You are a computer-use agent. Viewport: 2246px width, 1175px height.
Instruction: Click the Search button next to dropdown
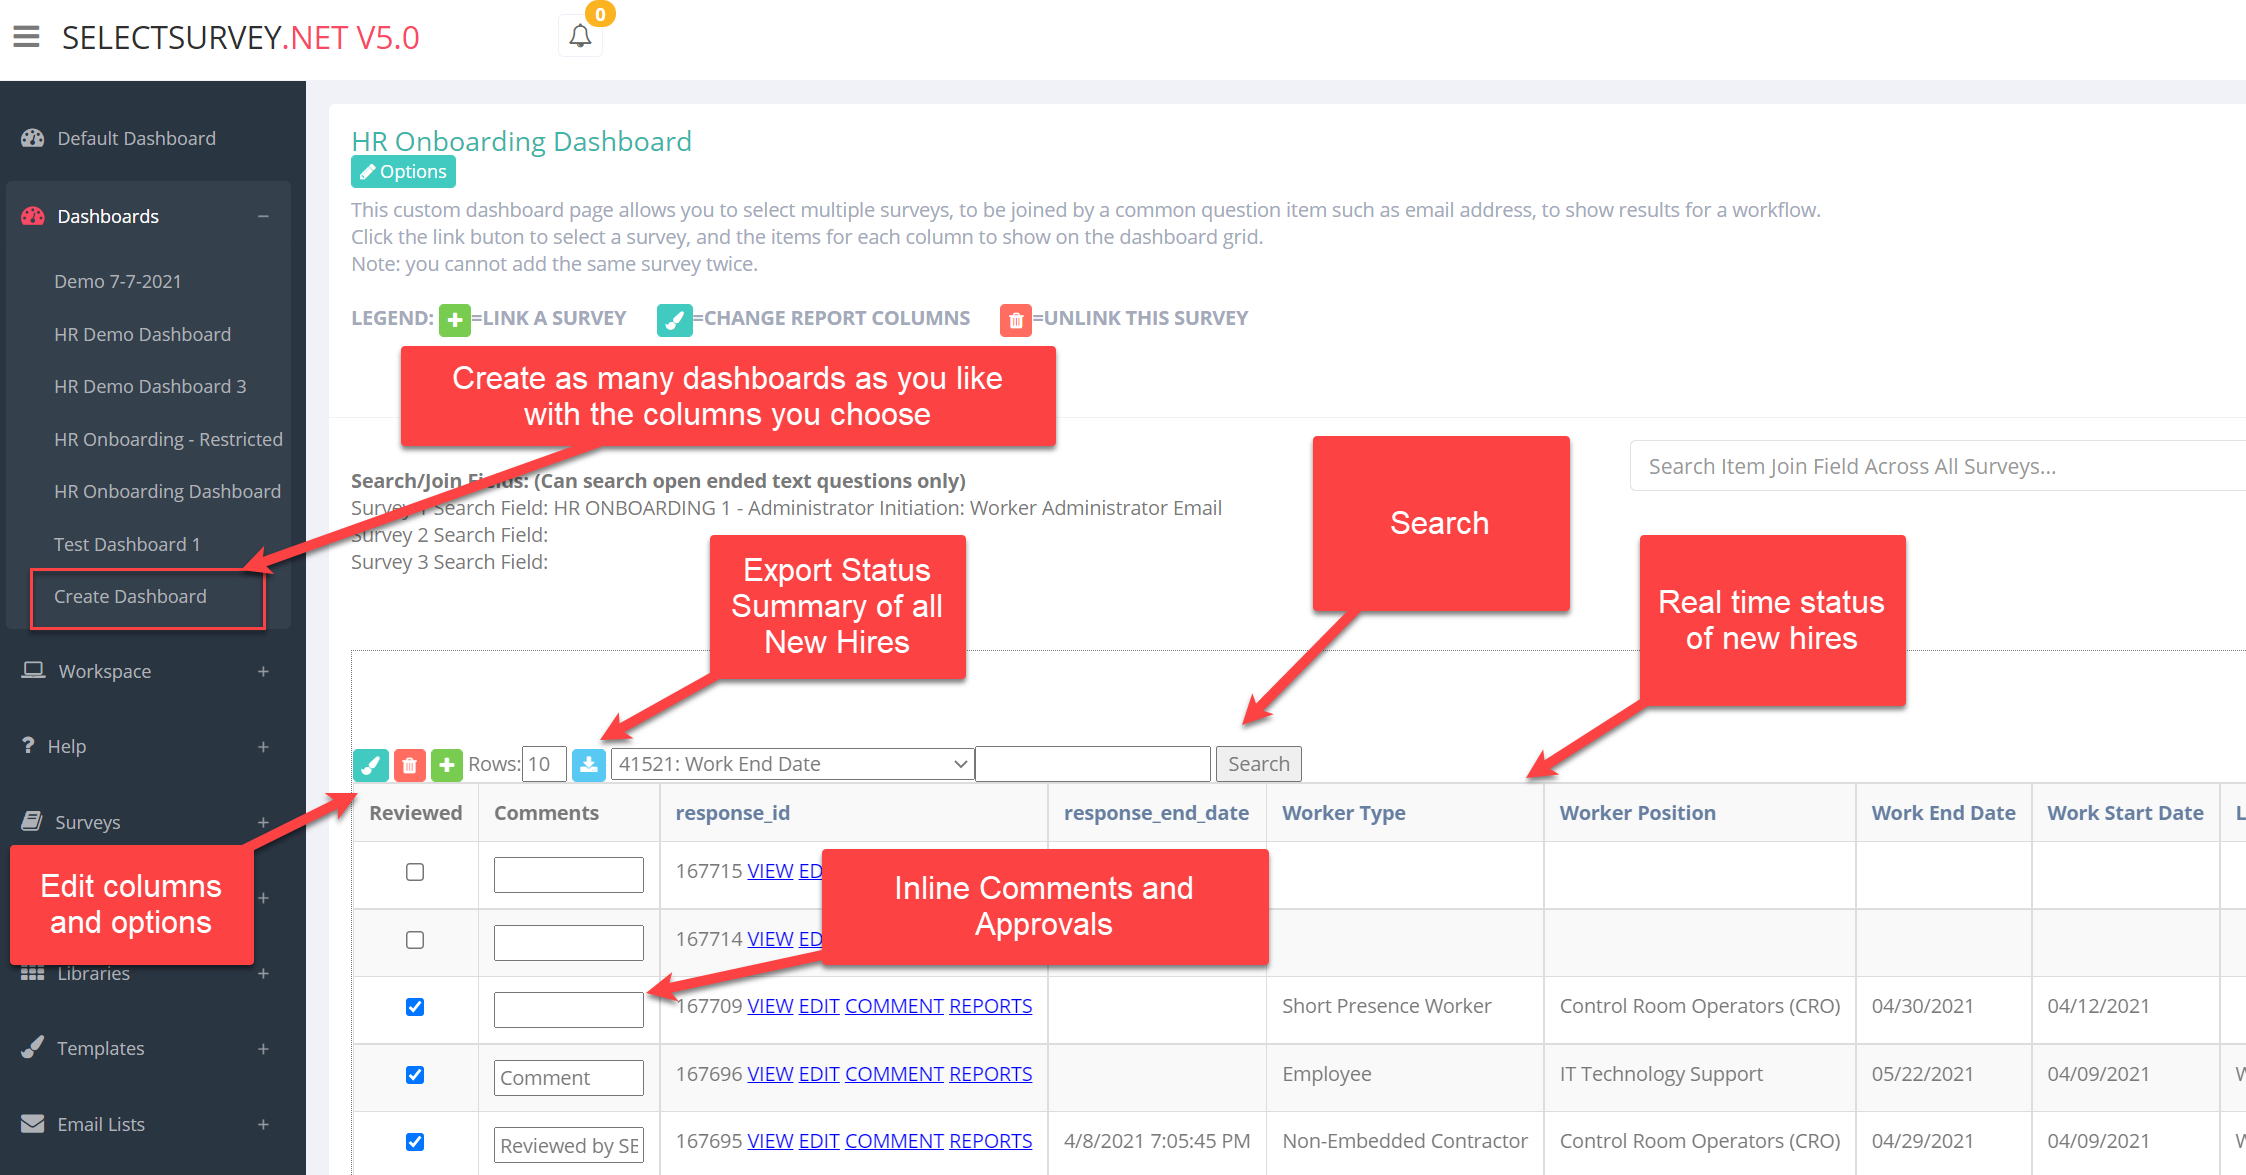1258,764
